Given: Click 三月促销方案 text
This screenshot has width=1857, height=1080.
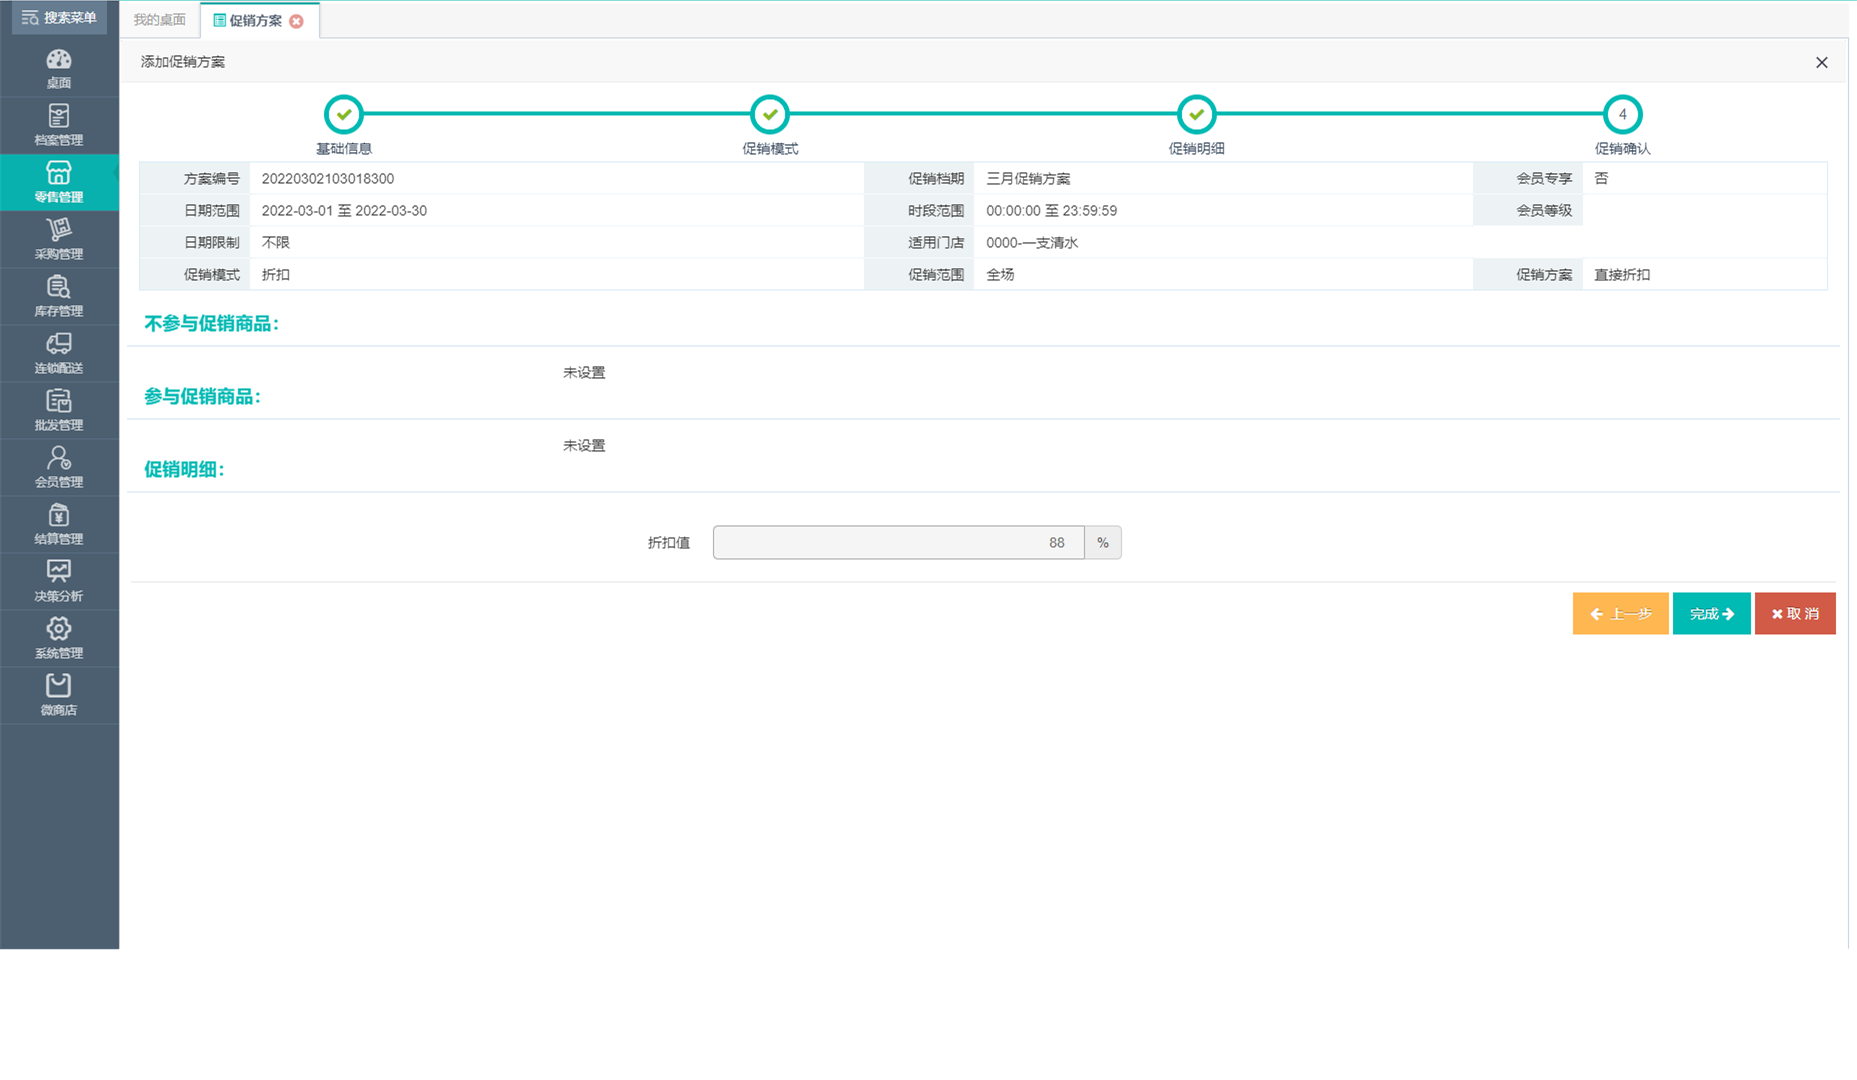Looking at the screenshot, I should [x=1028, y=178].
